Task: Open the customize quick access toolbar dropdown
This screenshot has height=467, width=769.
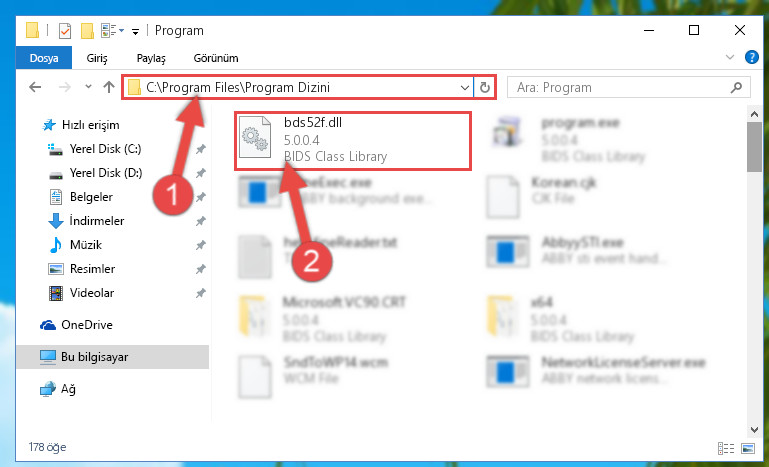Action: point(135,32)
